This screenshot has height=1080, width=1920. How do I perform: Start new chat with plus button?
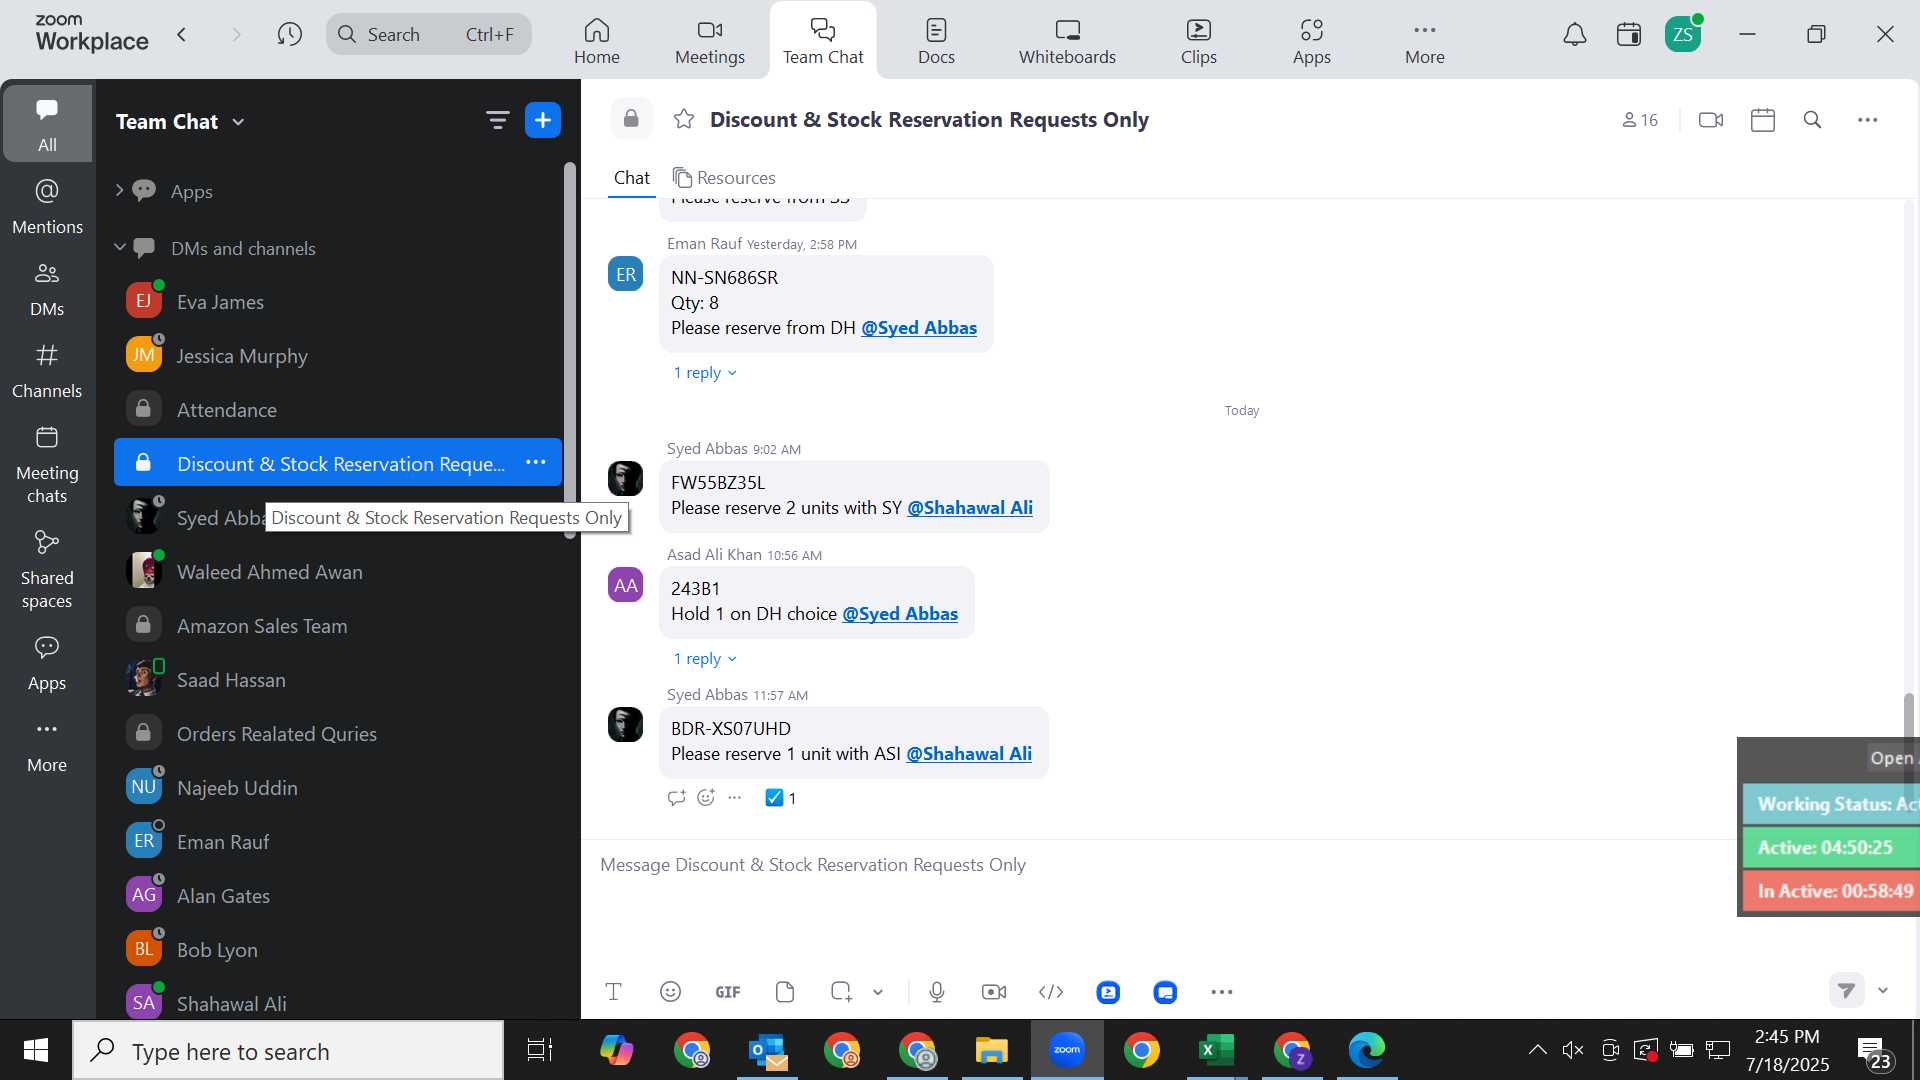(543, 121)
